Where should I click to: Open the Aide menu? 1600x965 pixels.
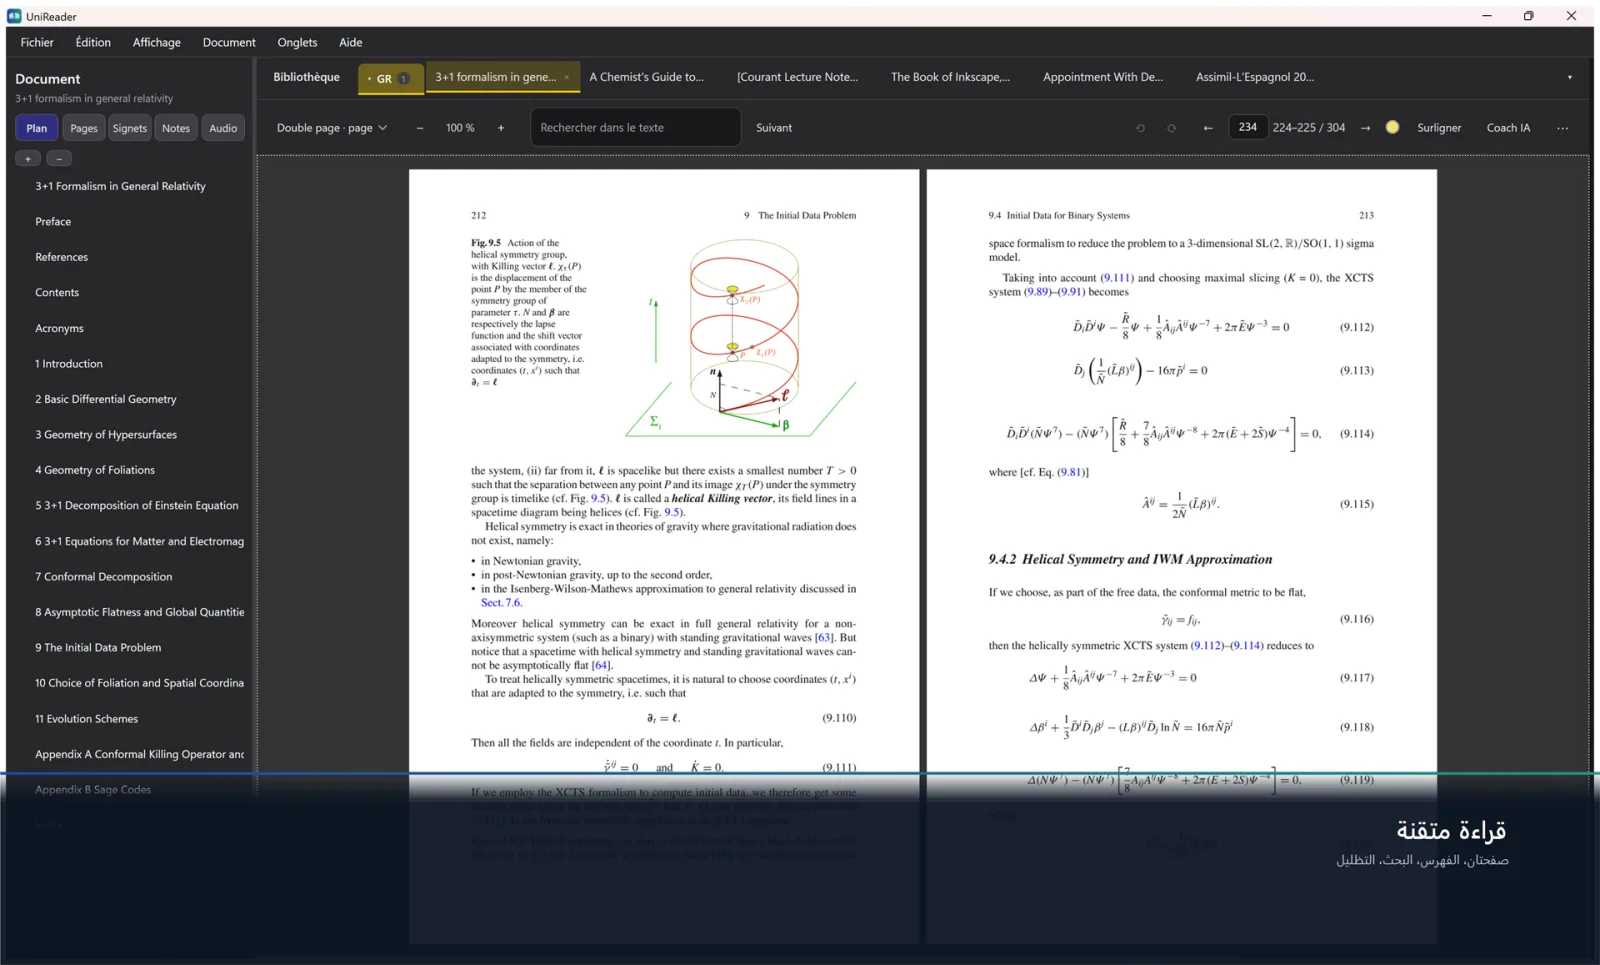click(350, 42)
